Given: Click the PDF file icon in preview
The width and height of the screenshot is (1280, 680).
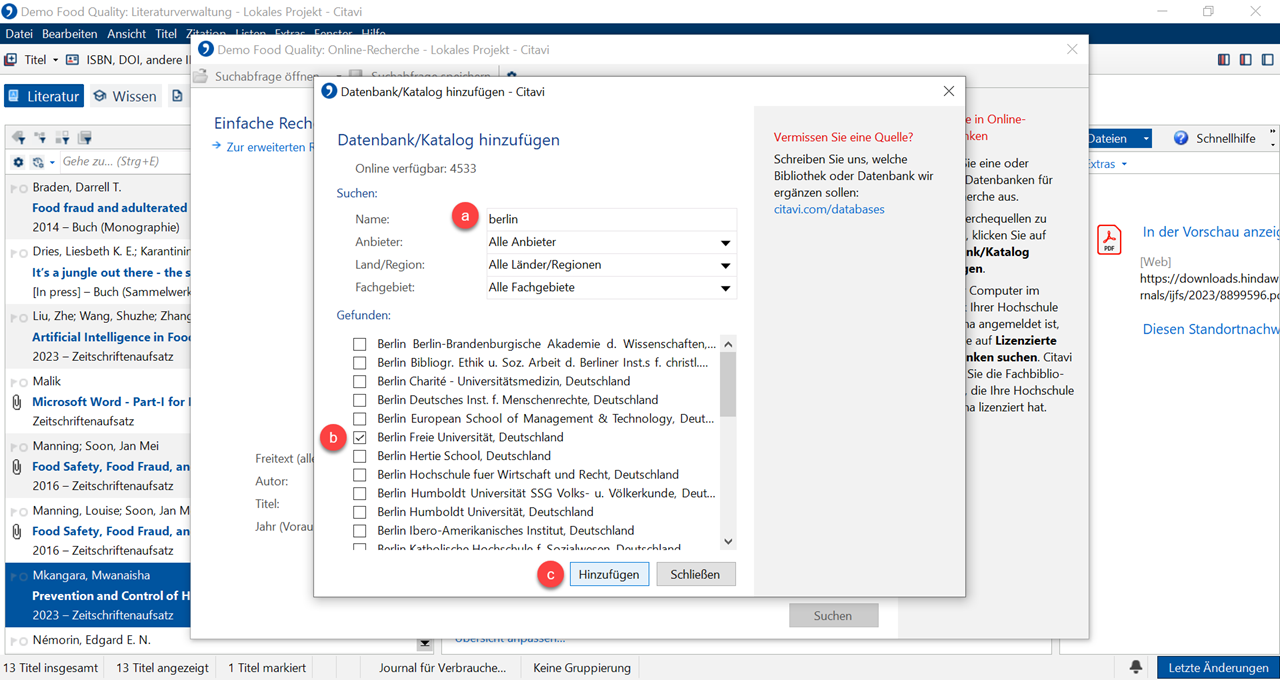Looking at the screenshot, I should pyautogui.click(x=1109, y=240).
